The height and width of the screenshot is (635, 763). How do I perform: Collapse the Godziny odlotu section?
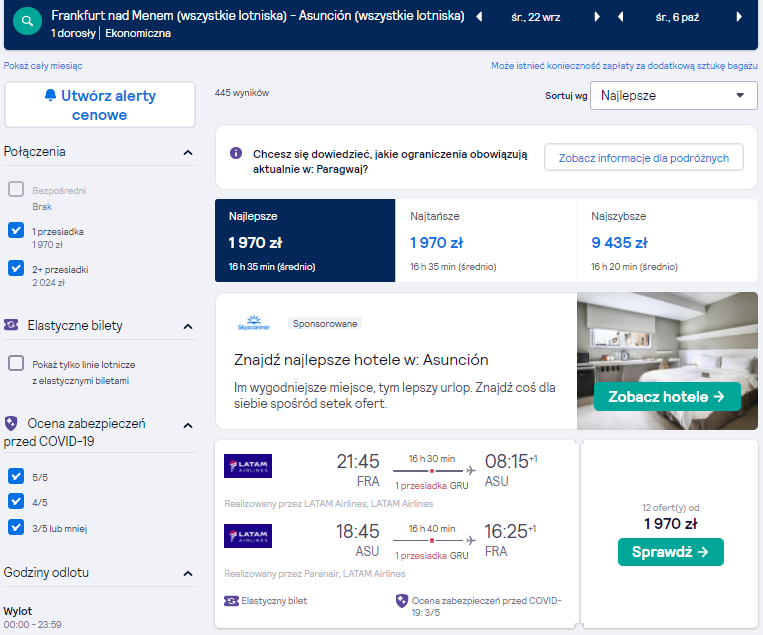(188, 574)
